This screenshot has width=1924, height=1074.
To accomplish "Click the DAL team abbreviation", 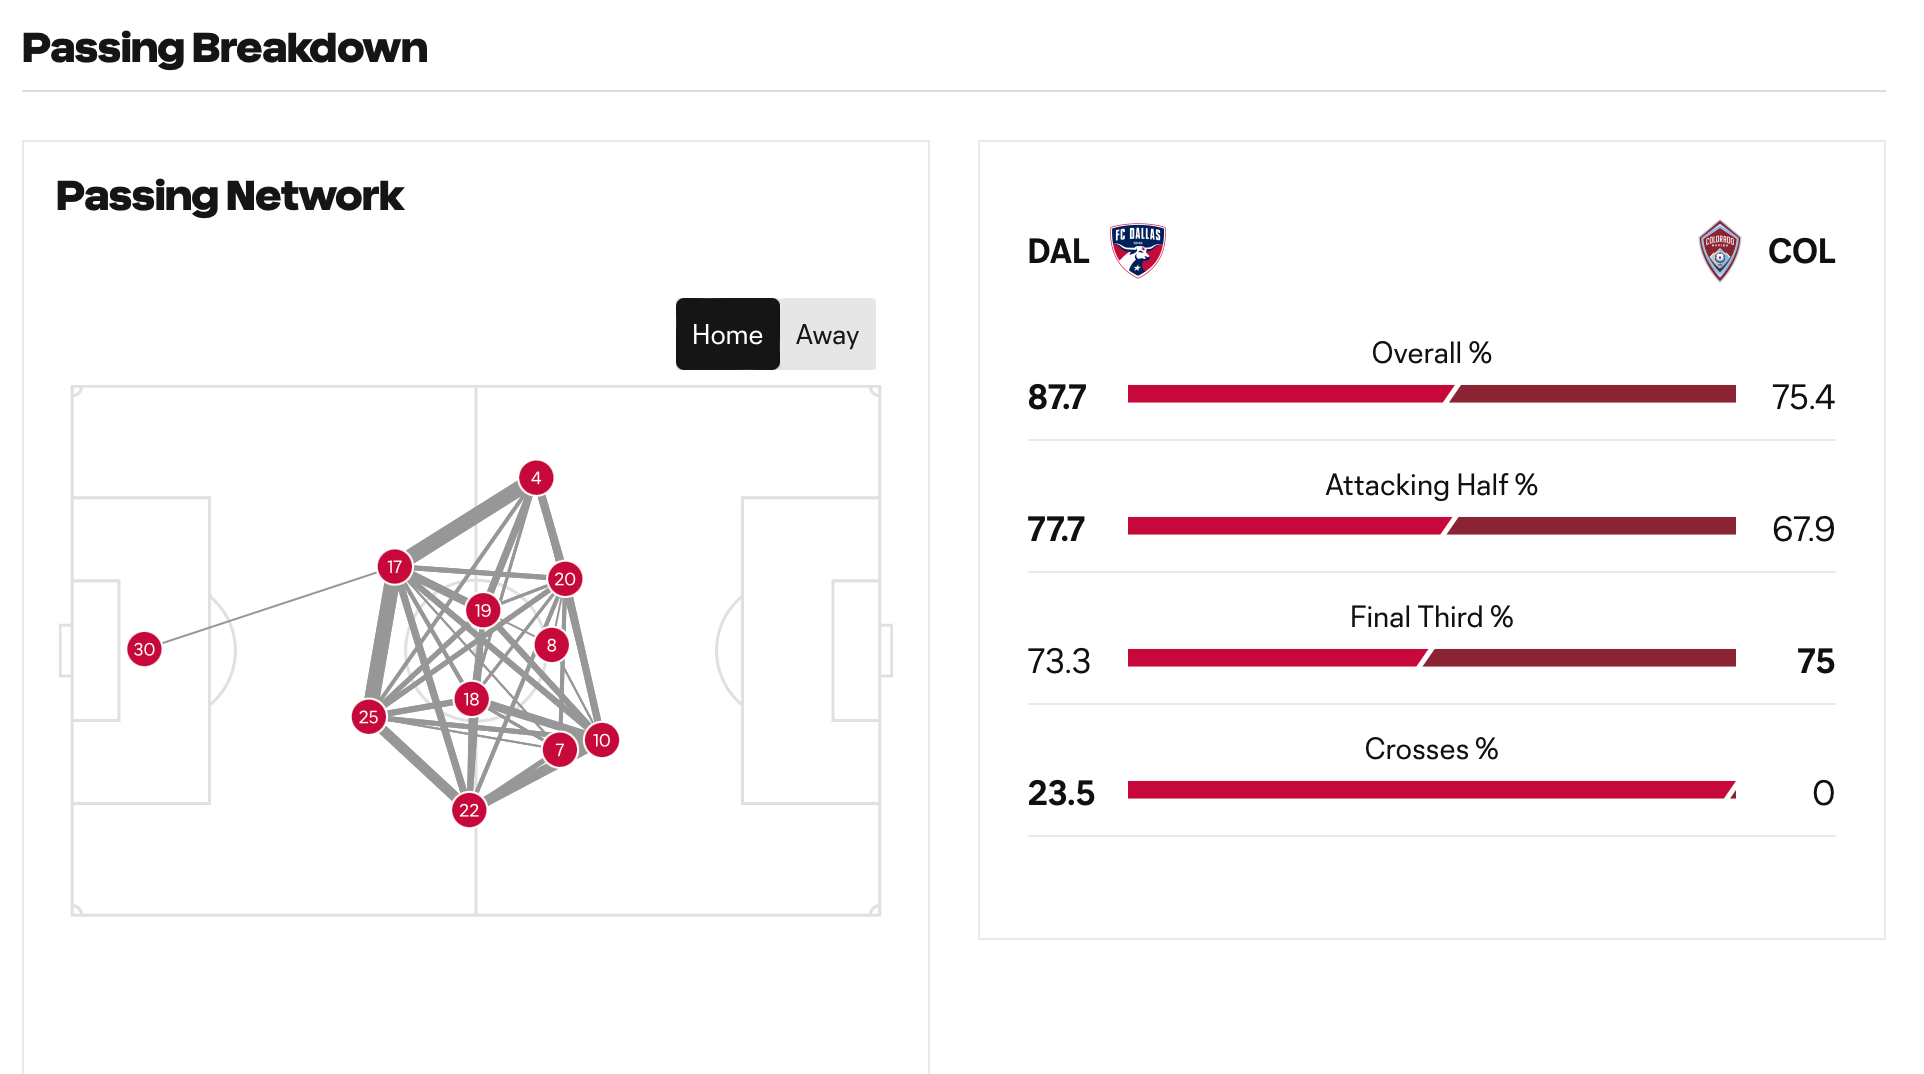I will pos(1058,251).
